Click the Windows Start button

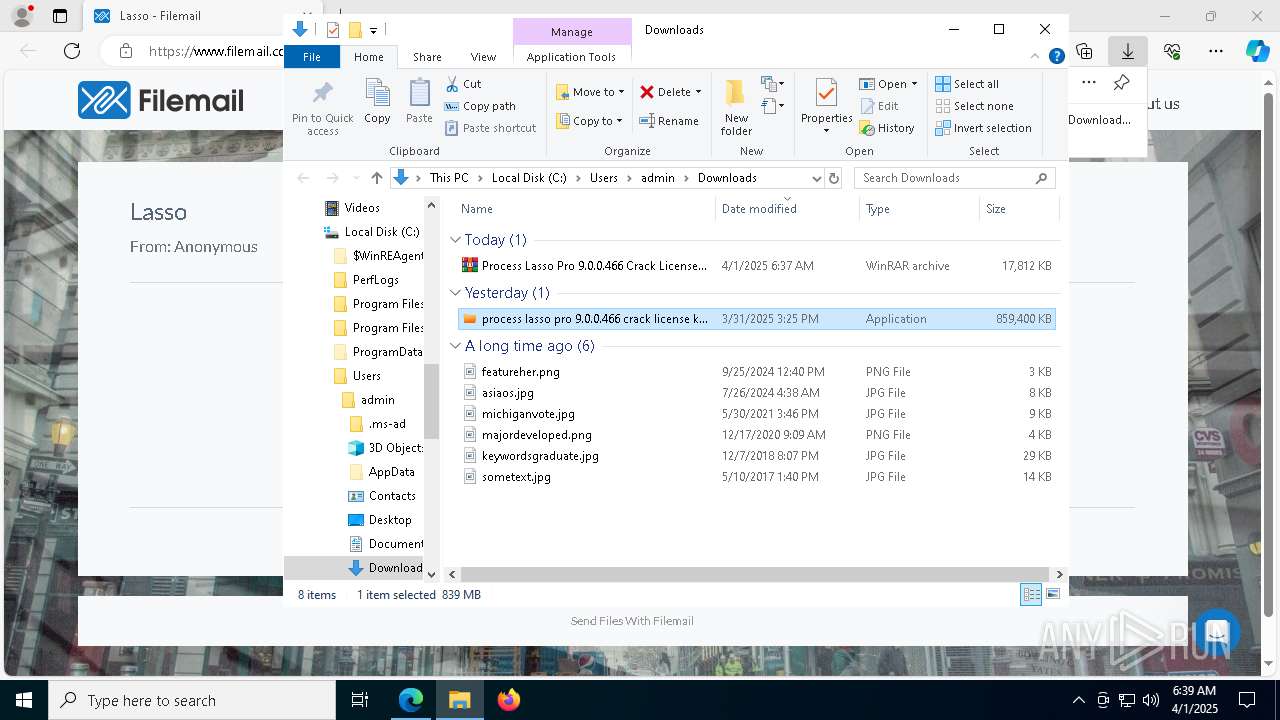click(24, 700)
